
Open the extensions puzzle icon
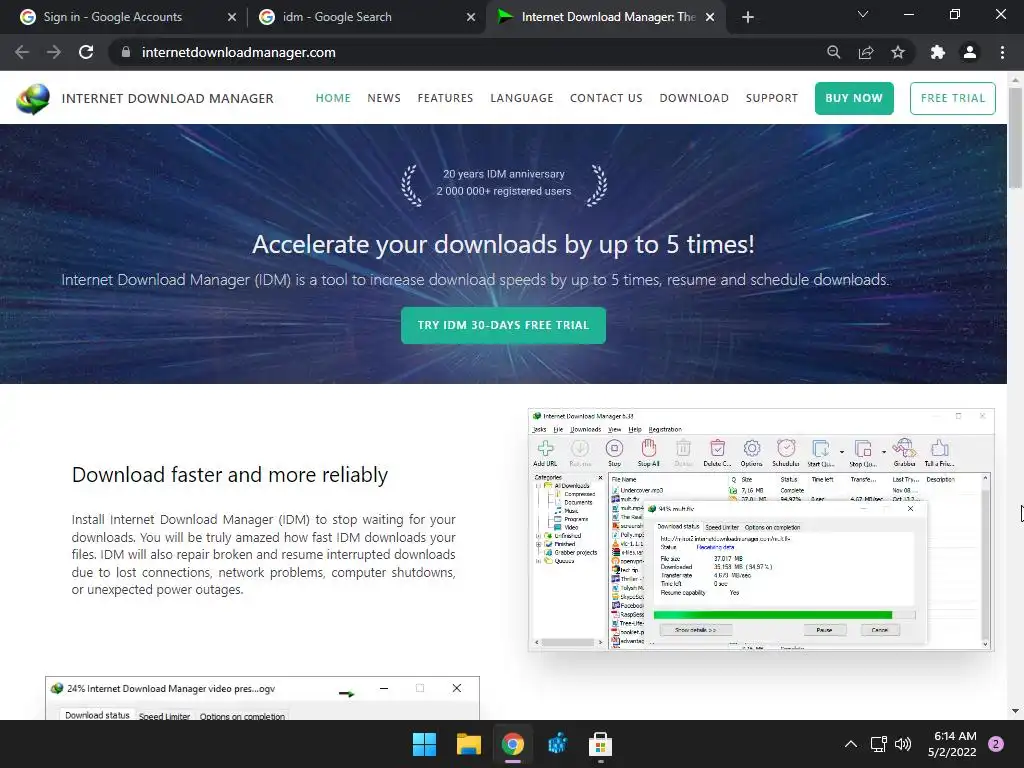pos(938,52)
